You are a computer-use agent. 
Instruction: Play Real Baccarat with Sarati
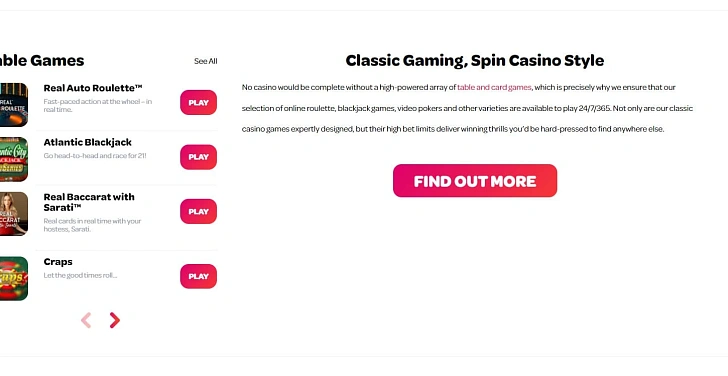click(198, 212)
